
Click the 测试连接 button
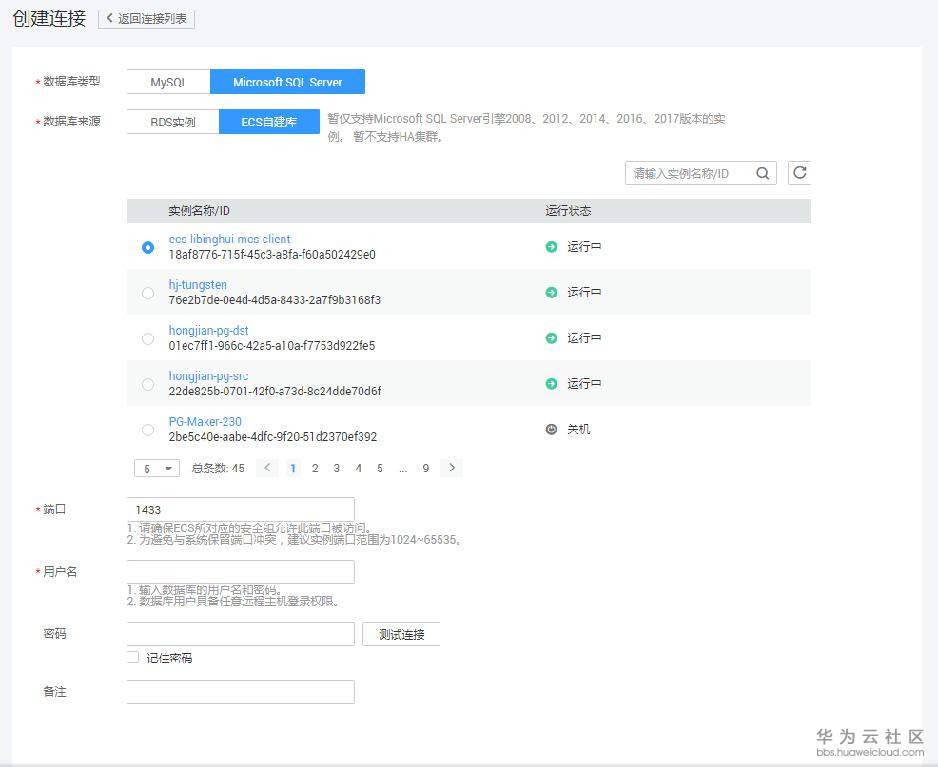point(401,634)
